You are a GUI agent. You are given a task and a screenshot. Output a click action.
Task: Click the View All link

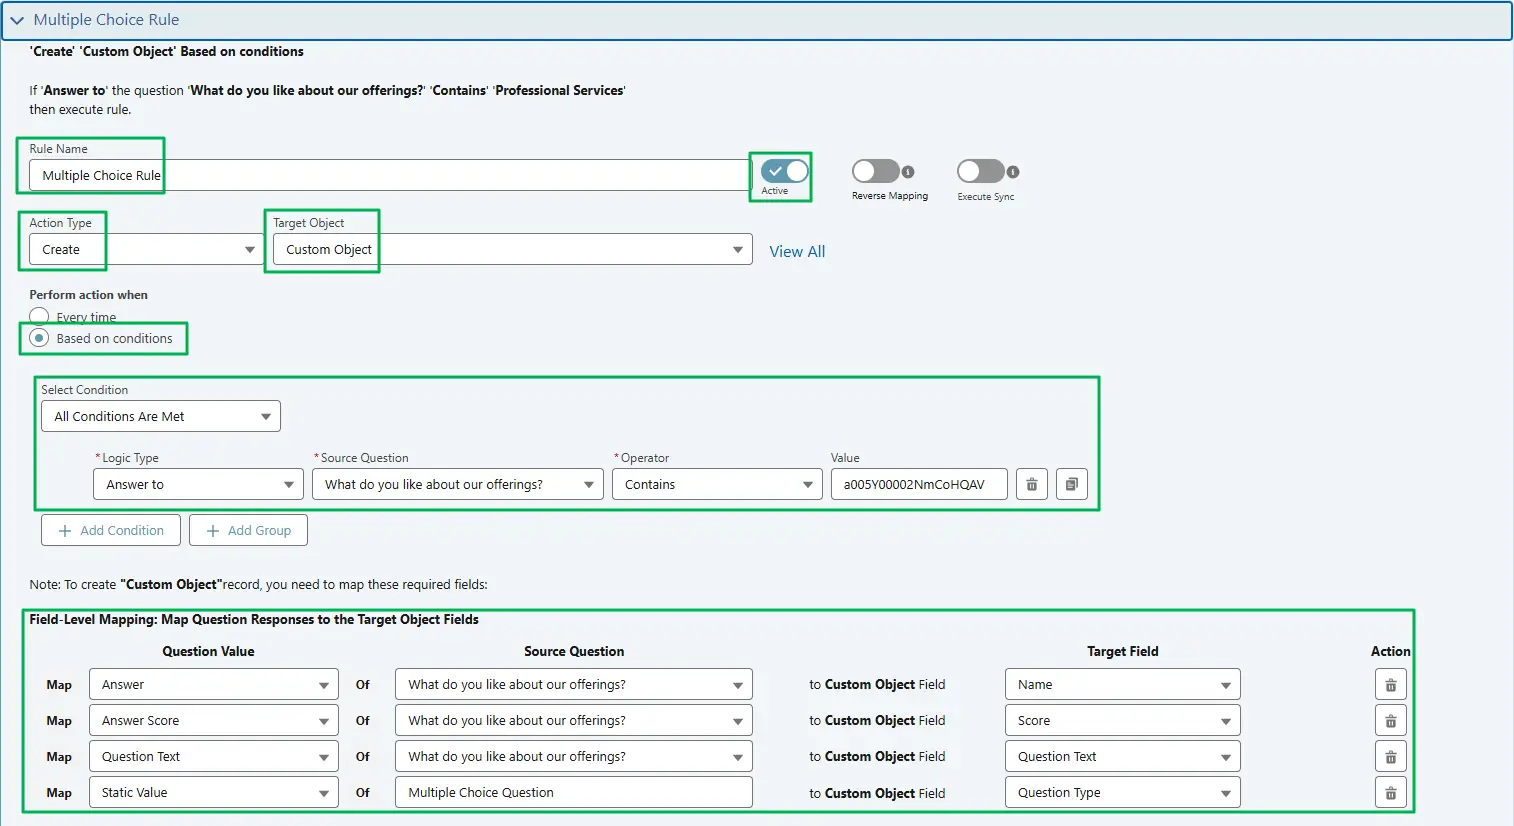[x=797, y=251]
